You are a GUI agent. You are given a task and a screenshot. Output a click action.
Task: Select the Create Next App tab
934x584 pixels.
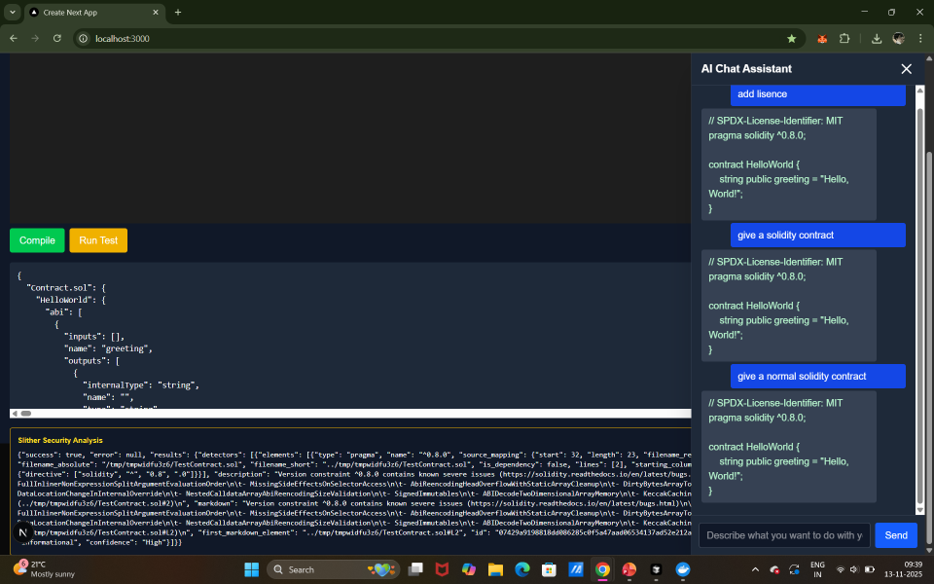[x=94, y=13]
